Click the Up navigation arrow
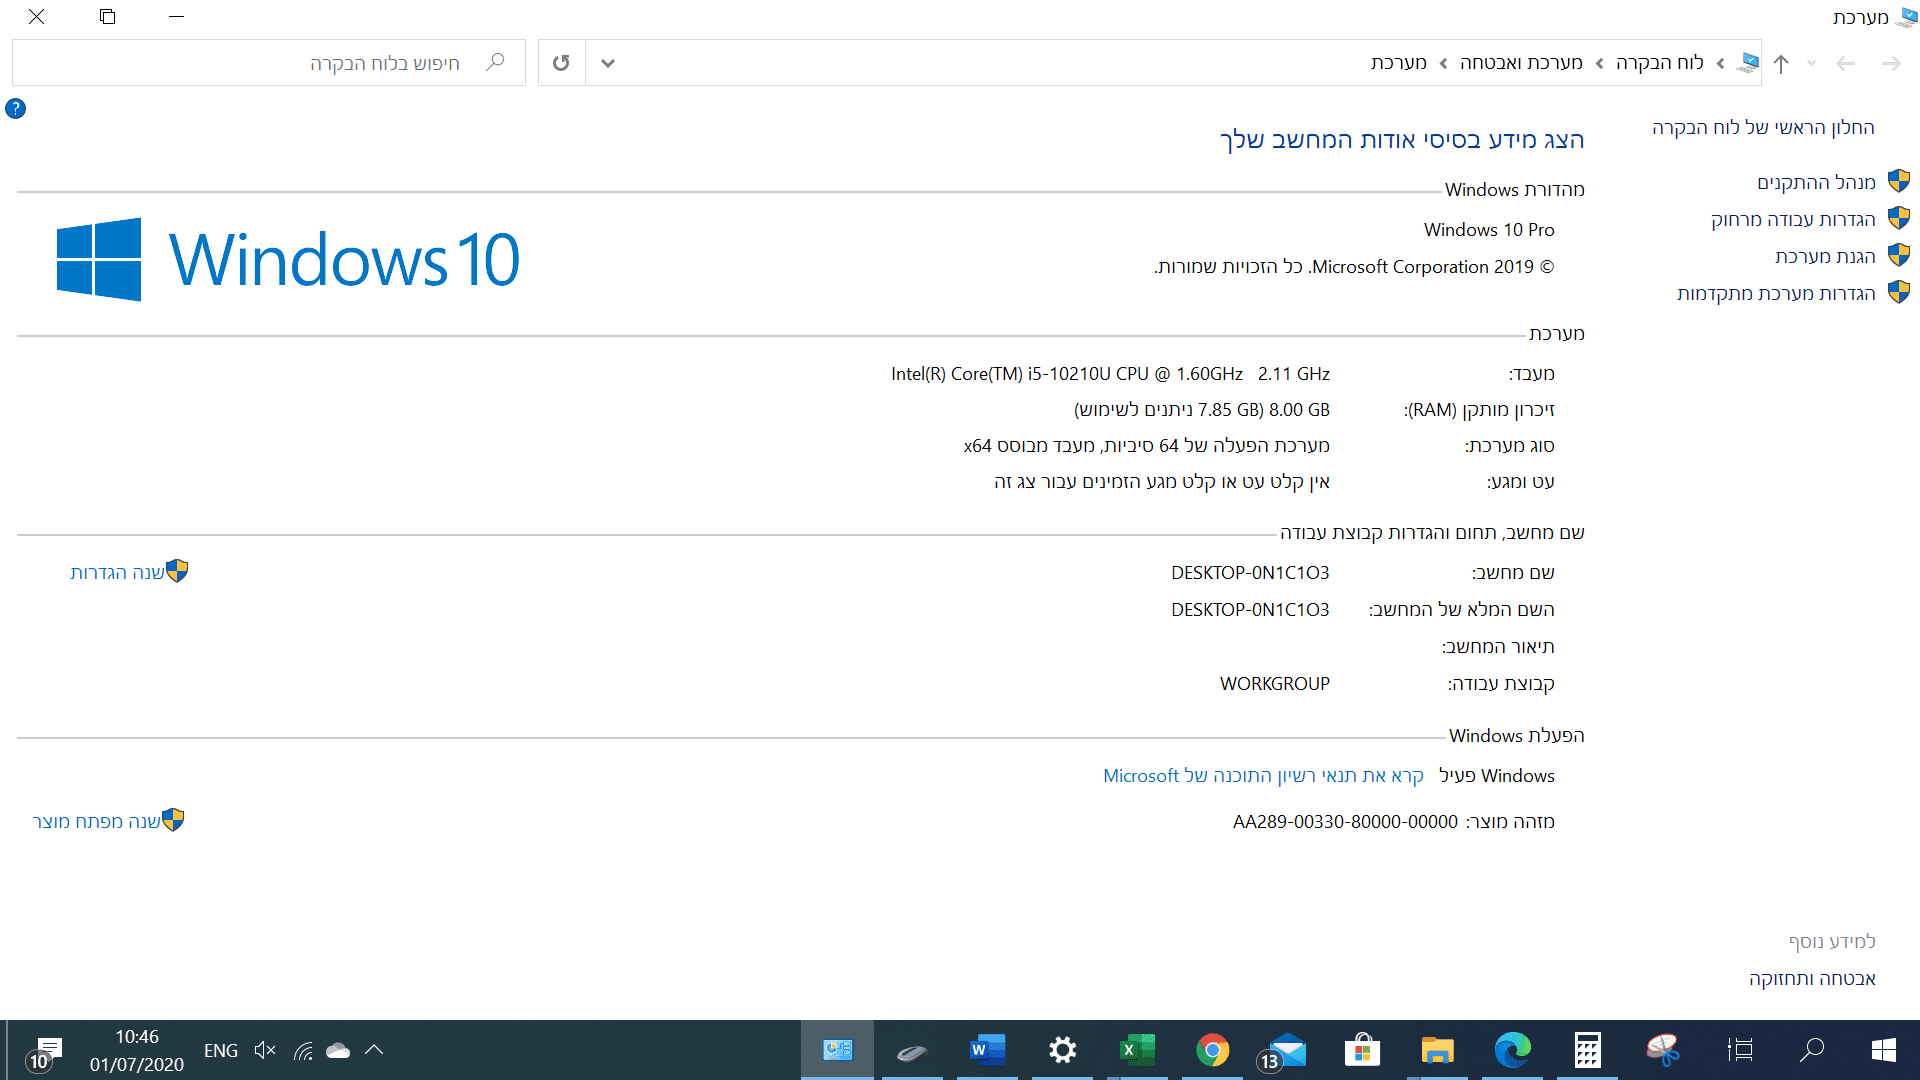This screenshot has width=1920, height=1080. click(1781, 63)
